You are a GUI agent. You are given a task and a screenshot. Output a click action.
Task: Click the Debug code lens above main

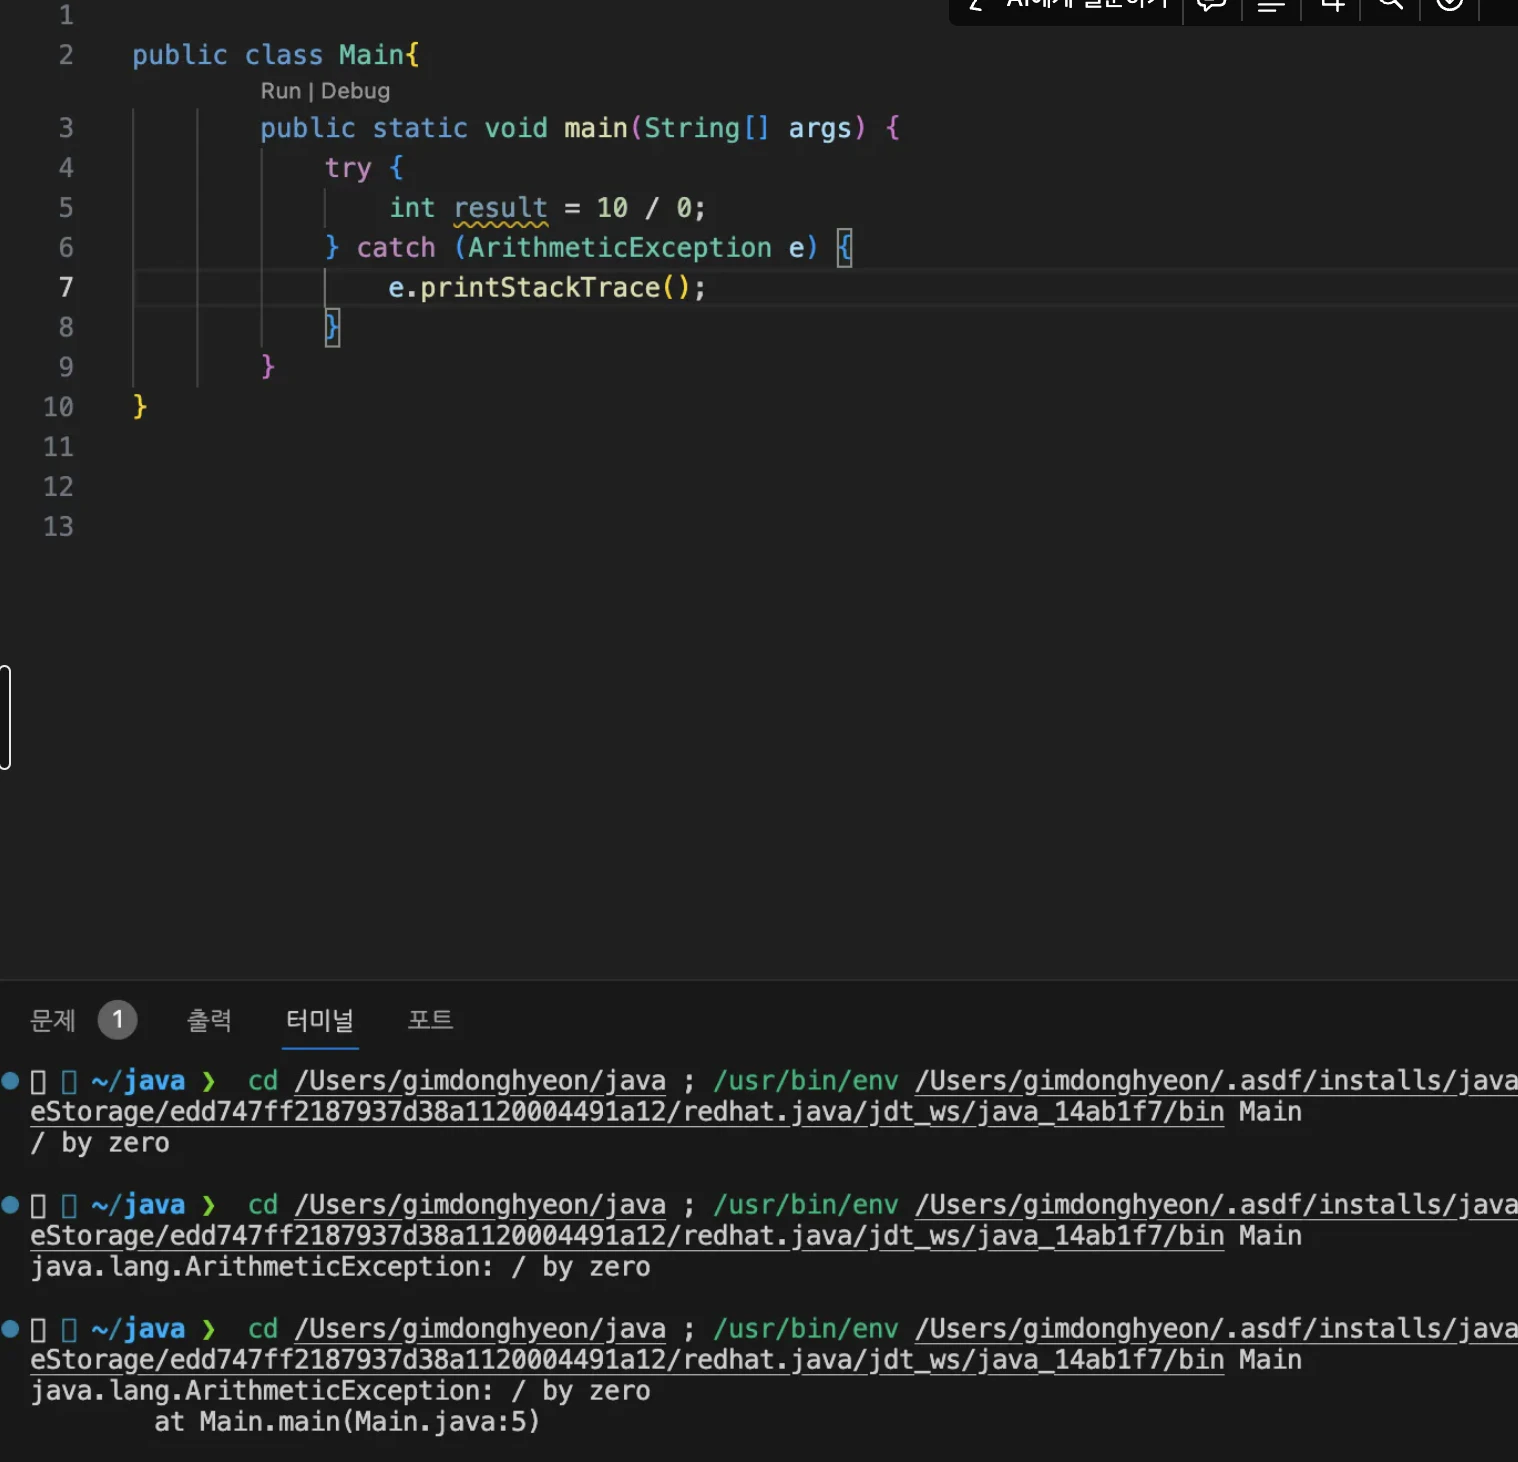355,91
